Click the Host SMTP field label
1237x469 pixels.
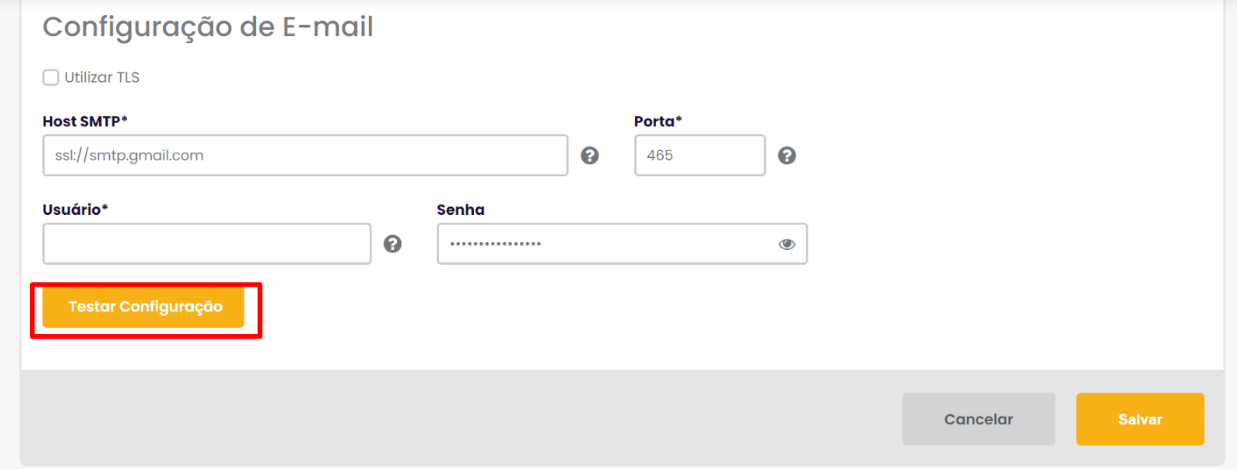pos(85,121)
